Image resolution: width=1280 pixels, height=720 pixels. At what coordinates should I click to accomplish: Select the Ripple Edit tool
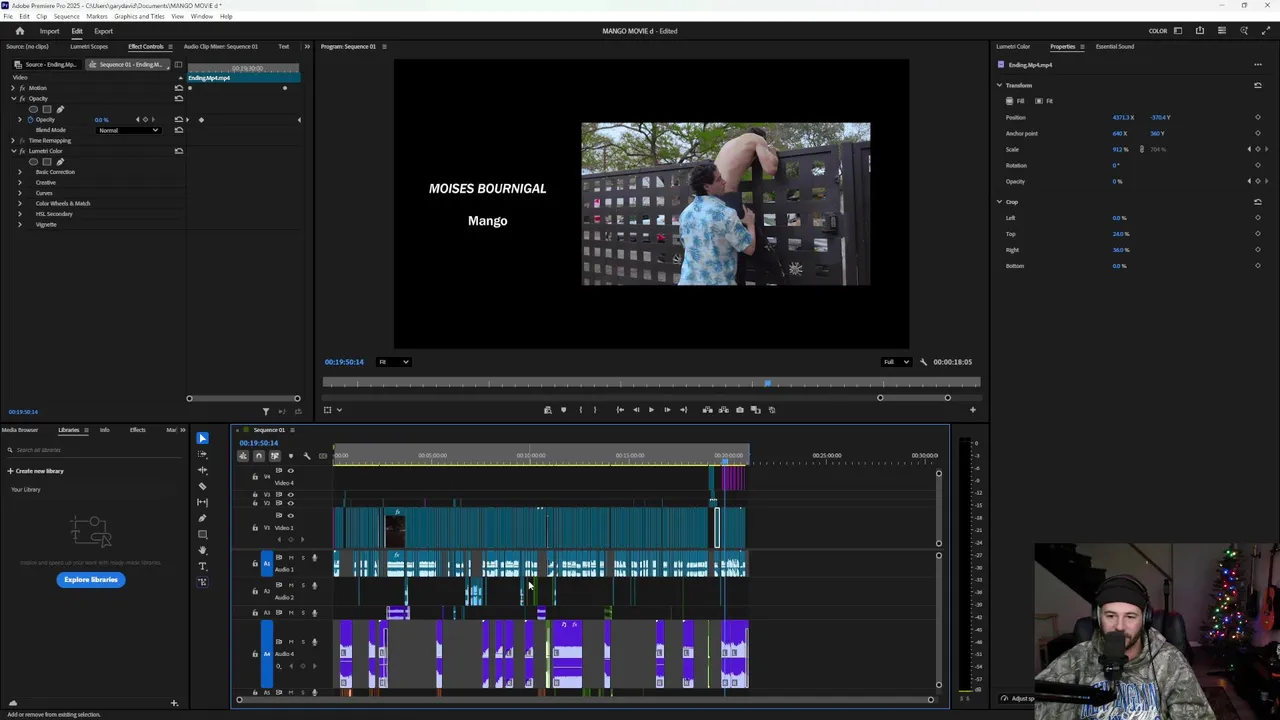pyautogui.click(x=202, y=470)
